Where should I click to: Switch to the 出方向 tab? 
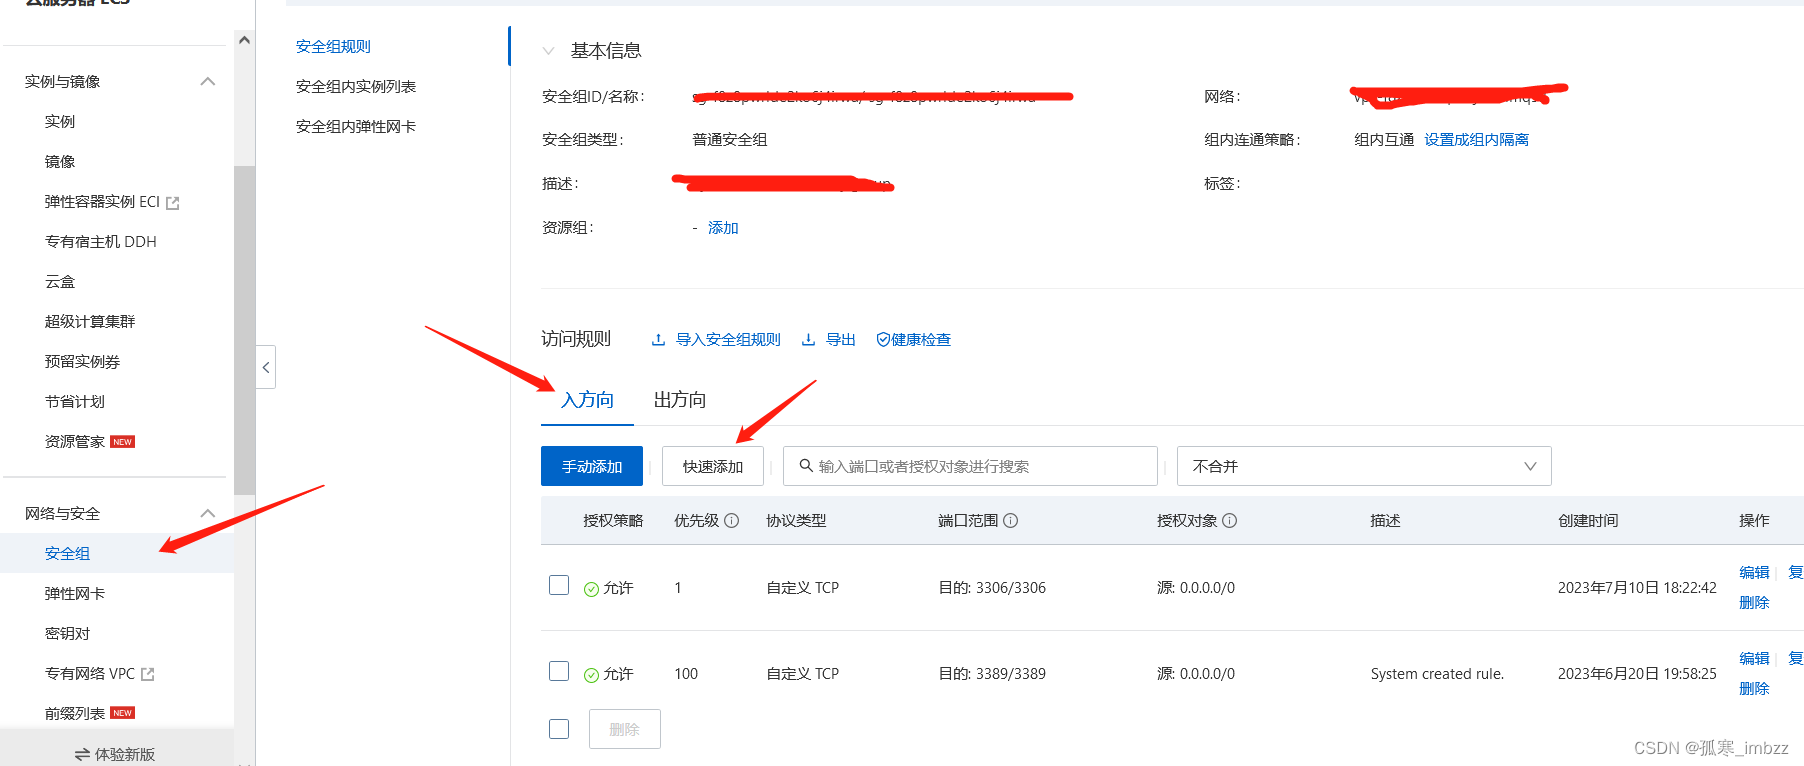[680, 400]
